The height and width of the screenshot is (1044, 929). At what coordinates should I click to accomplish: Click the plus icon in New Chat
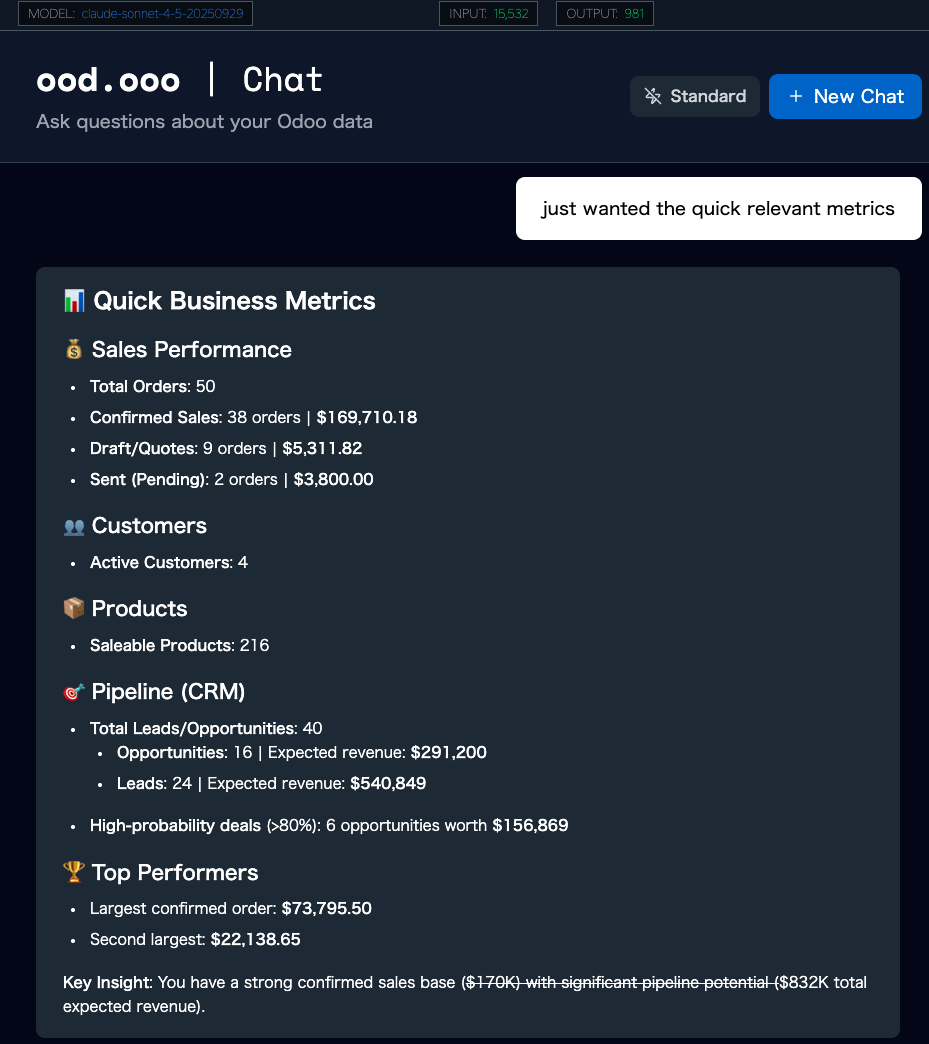tap(796, 96)
